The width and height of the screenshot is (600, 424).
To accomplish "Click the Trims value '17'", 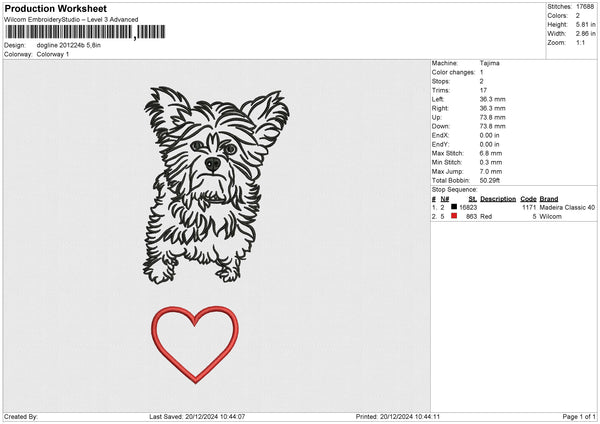I will 483,90.
